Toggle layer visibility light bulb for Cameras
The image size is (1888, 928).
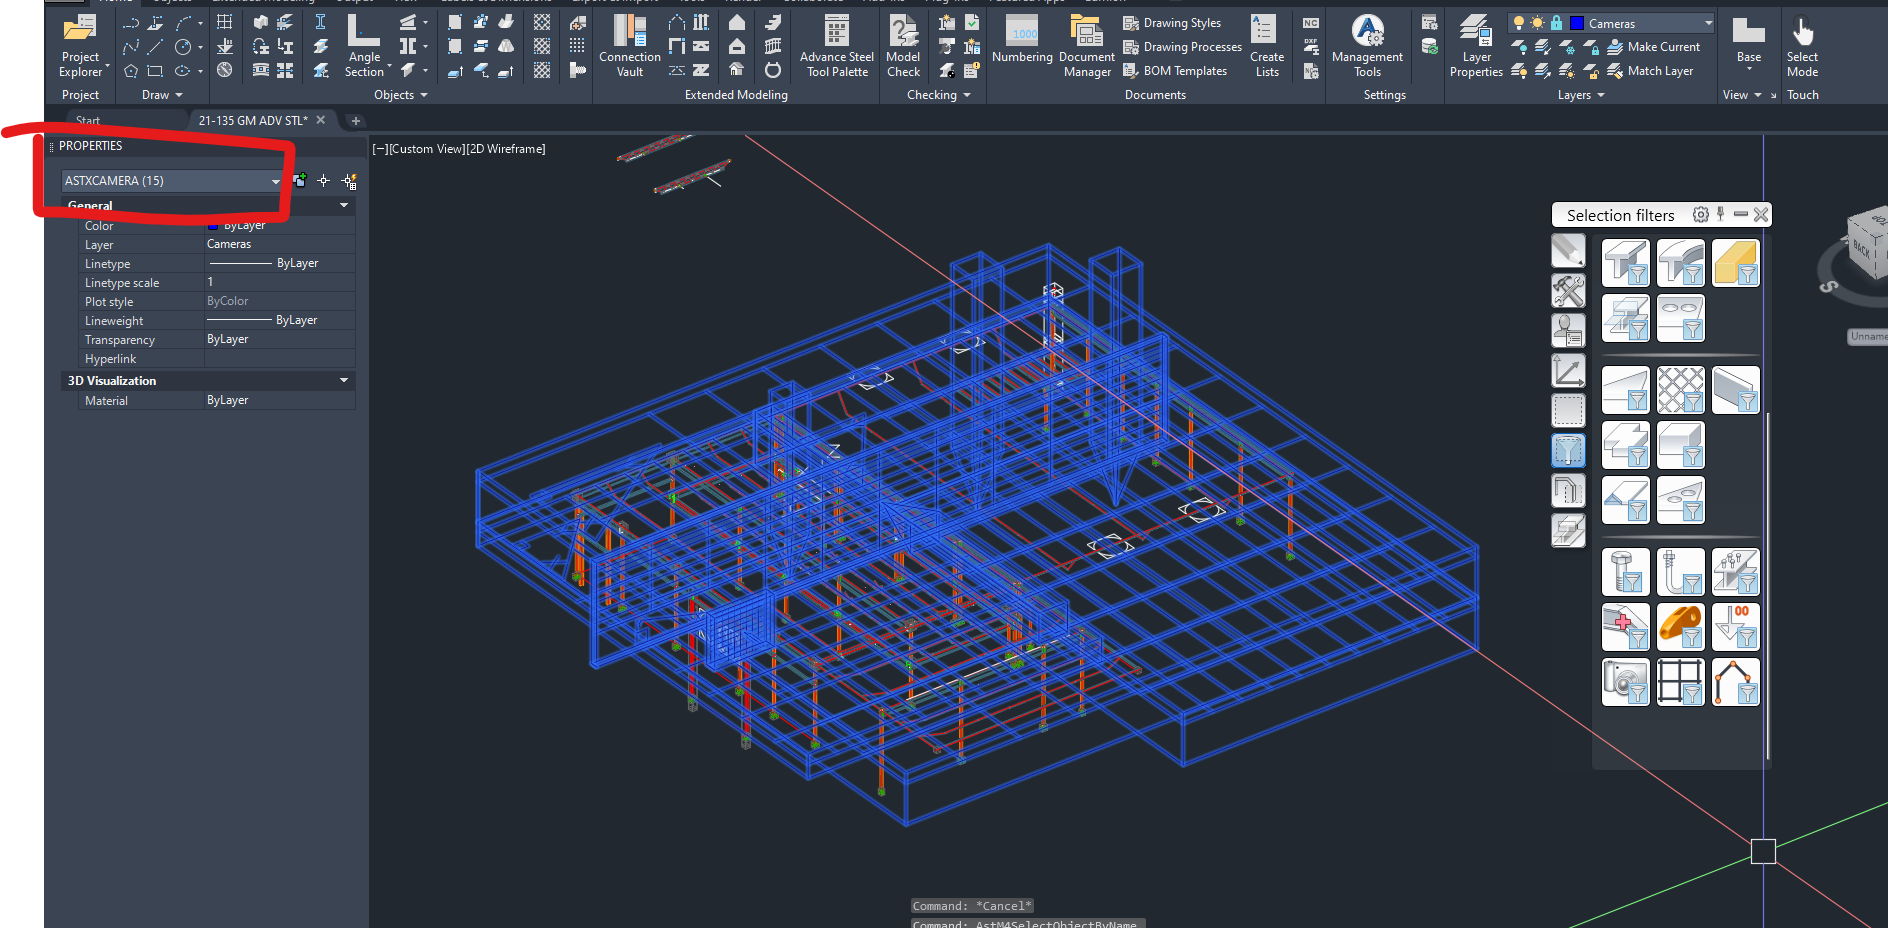pyautogui.click(x=1519, y=23)
